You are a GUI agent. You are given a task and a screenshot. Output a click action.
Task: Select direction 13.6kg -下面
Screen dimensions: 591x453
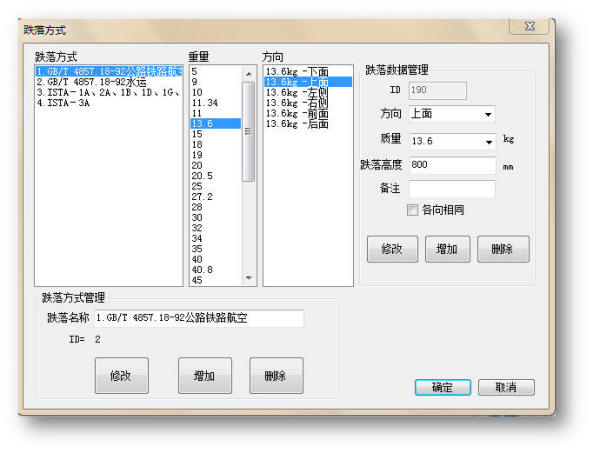click(308, 71)
